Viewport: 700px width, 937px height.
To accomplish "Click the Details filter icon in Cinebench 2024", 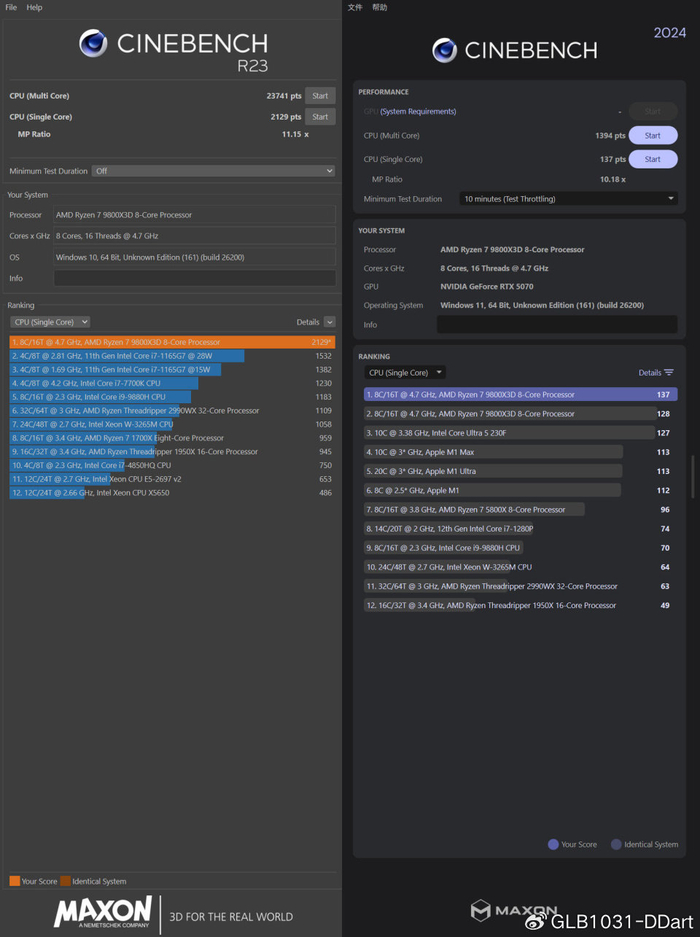I will pos(669,373).
